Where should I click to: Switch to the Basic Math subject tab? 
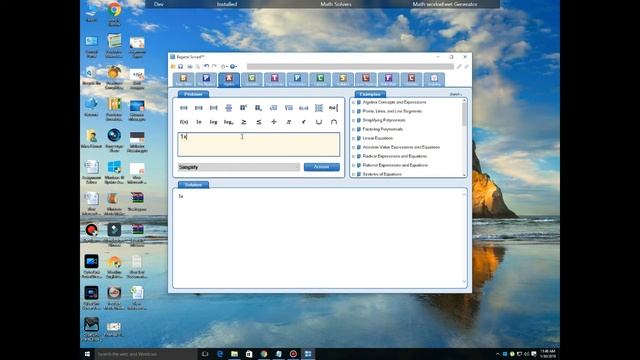183,80
